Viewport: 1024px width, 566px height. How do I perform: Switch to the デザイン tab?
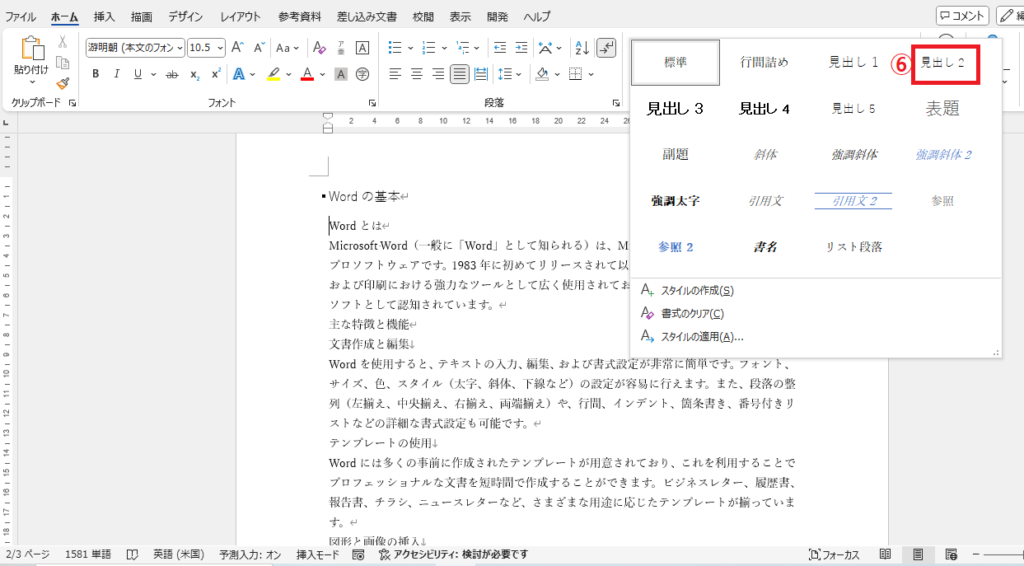(185, 17)
